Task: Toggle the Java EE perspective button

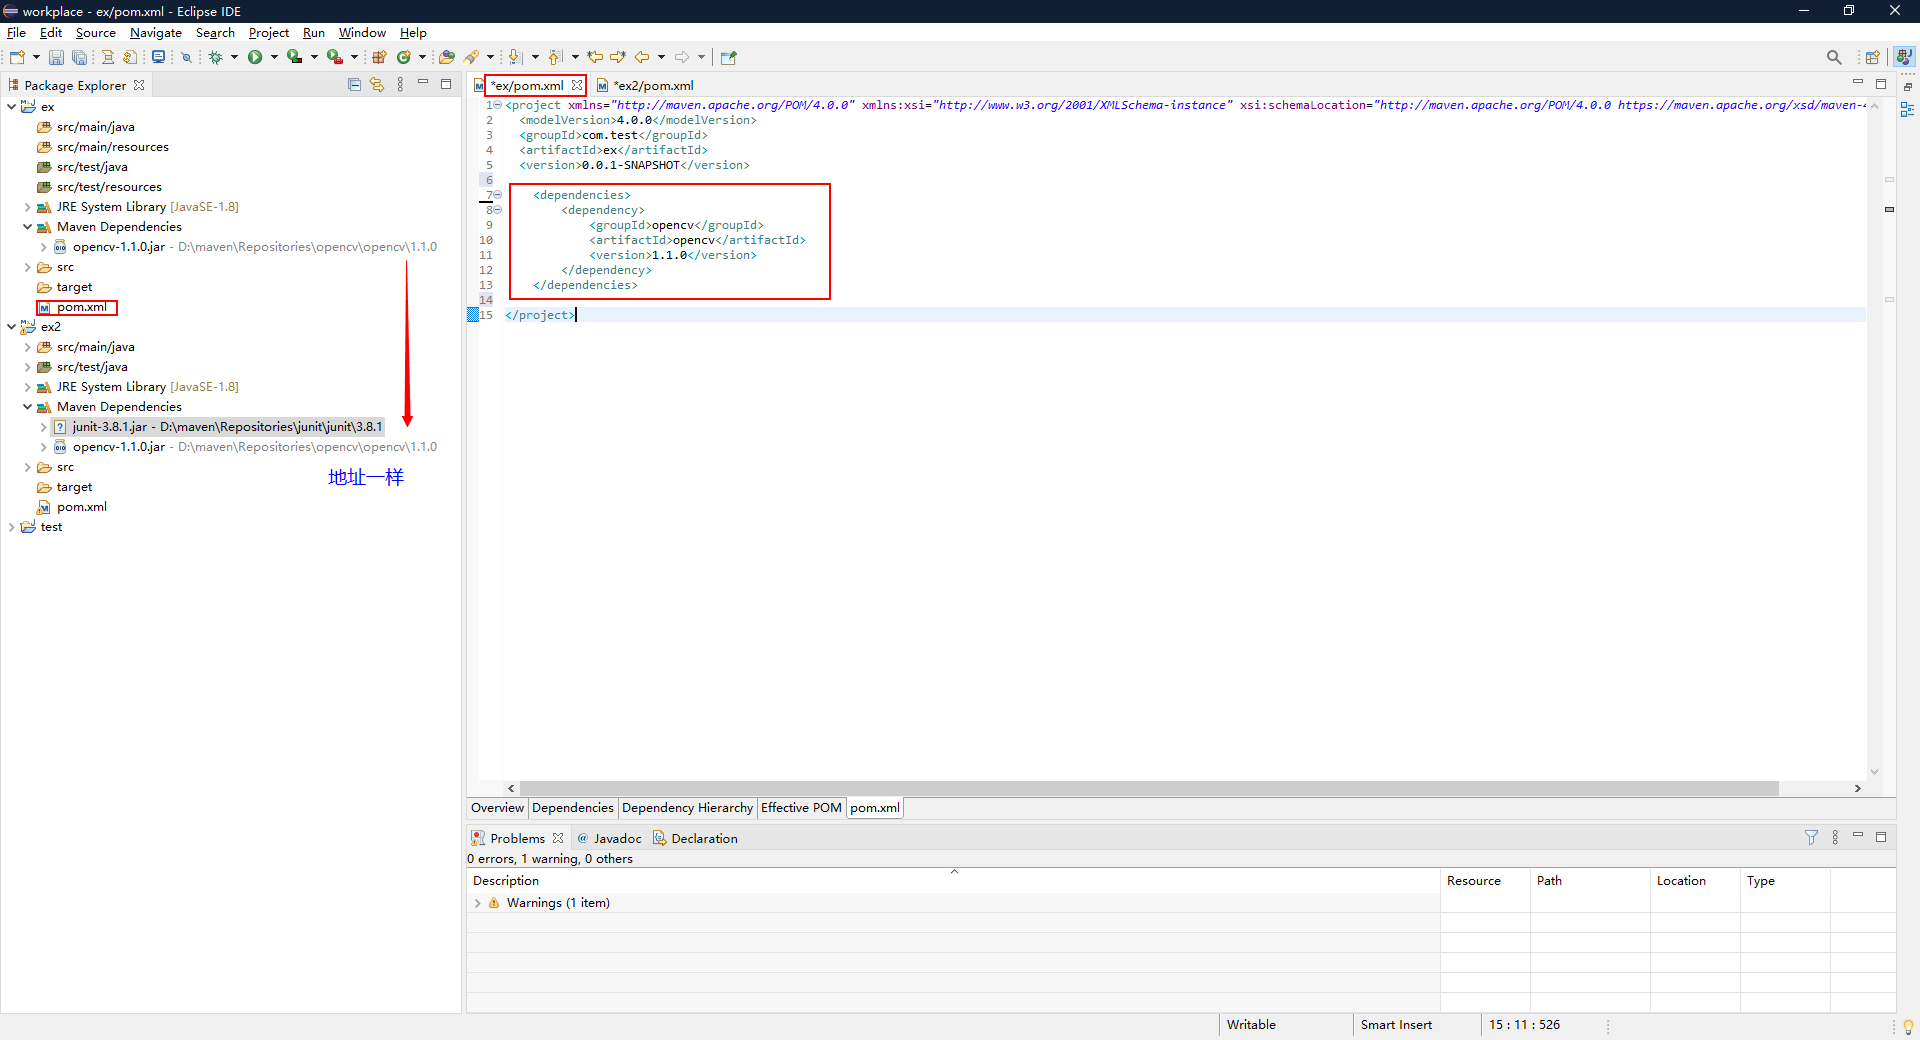Action: pyautogui.click(x=1904, y=57)
